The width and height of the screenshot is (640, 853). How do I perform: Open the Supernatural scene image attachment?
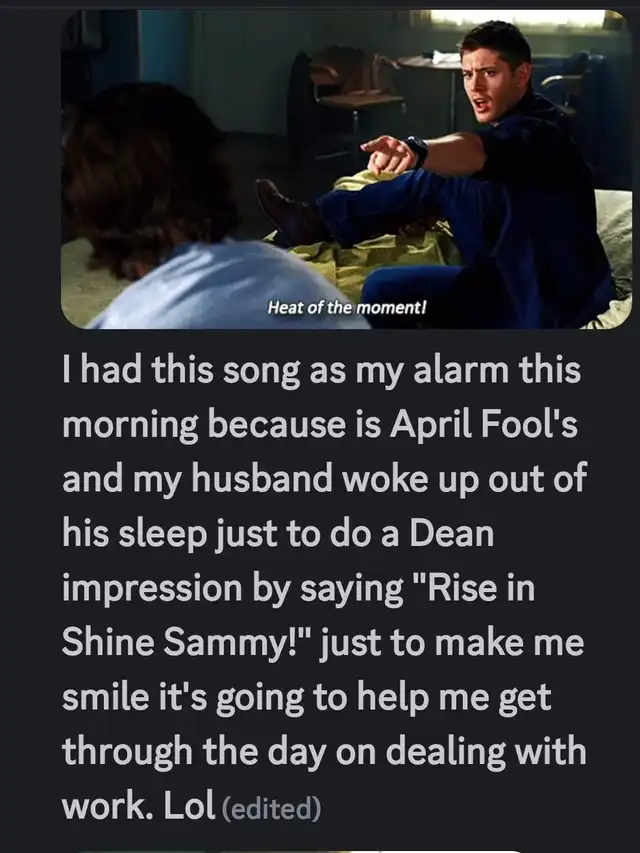click(347, 169)
